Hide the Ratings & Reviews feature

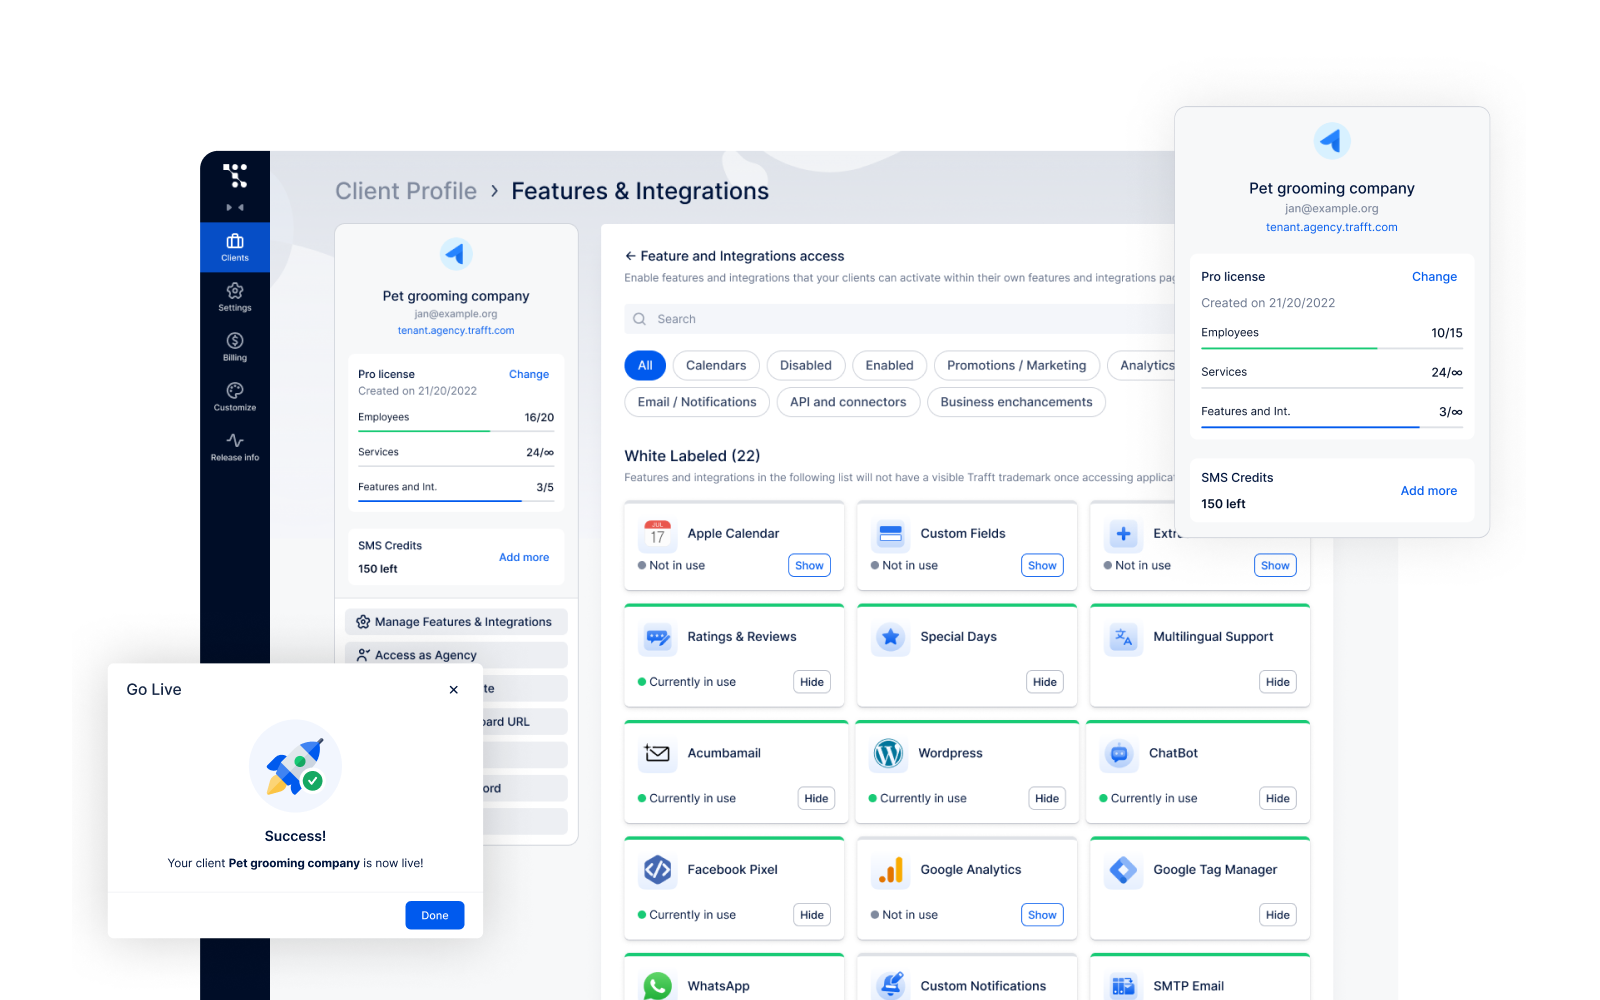pyautogui.click(x=812, y=682)
